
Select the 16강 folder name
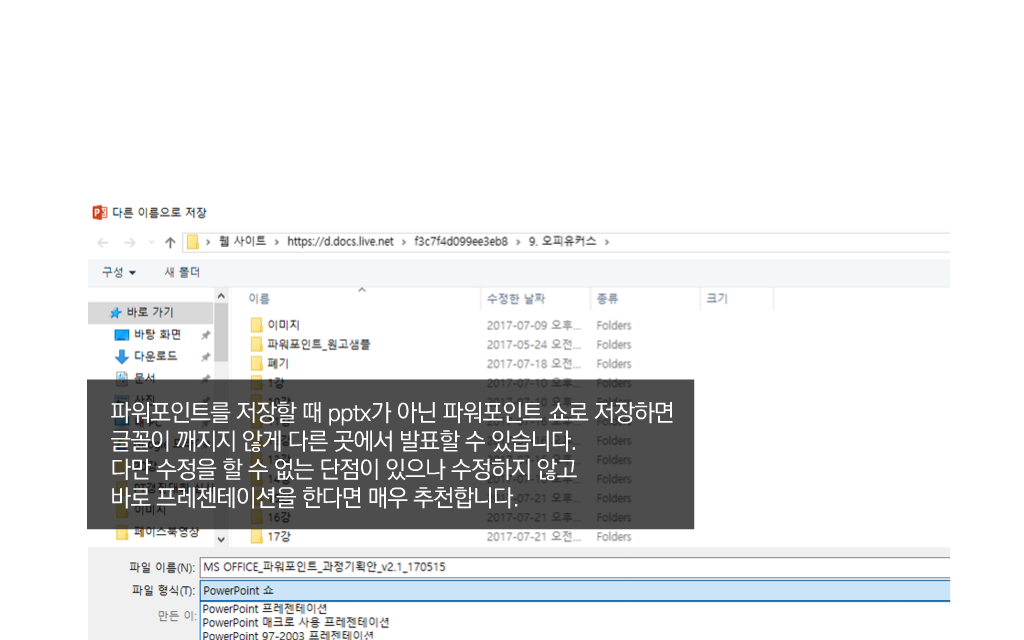coord(279,518)
